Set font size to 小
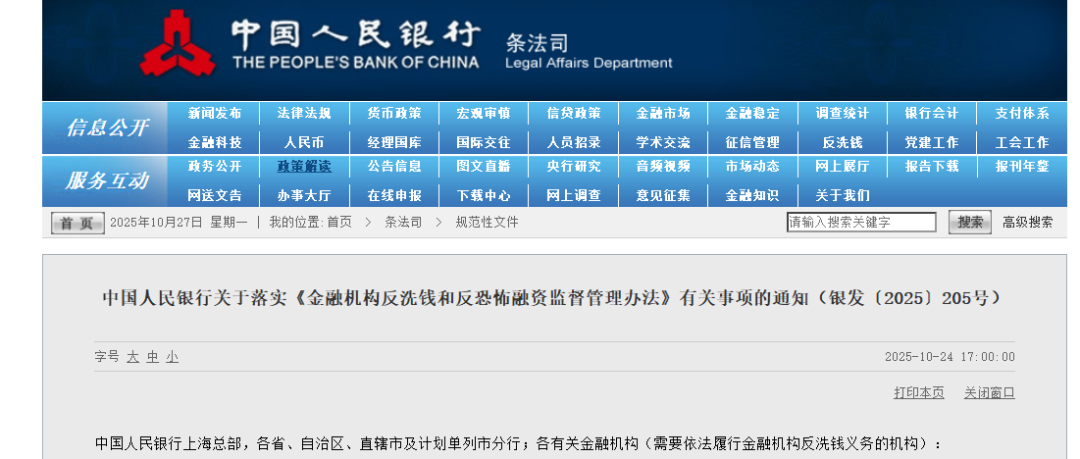 click(172, 357)
